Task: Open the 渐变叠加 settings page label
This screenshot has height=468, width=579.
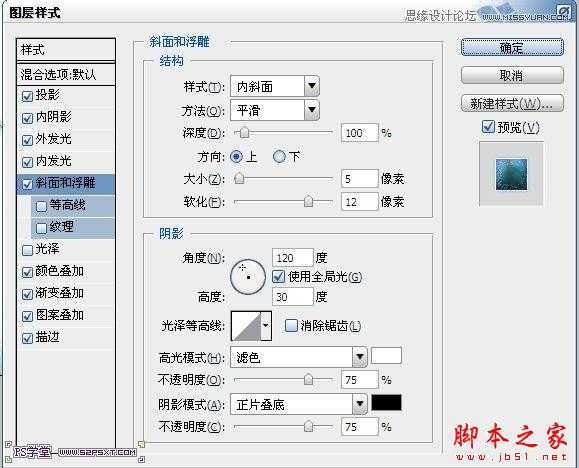Action: (59, 293)
